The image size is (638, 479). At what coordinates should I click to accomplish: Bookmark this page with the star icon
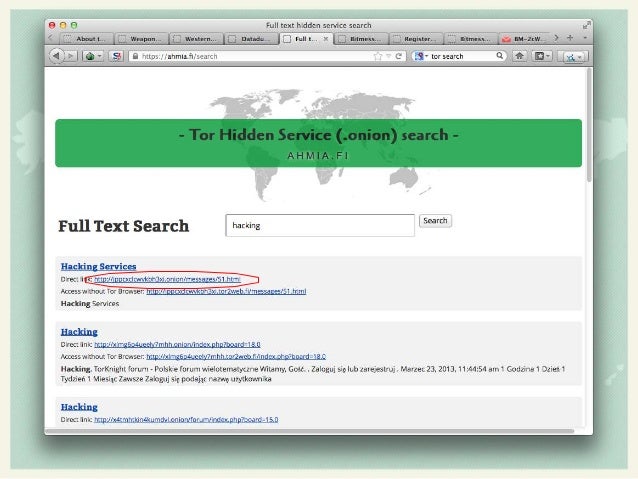coord(378,56)
